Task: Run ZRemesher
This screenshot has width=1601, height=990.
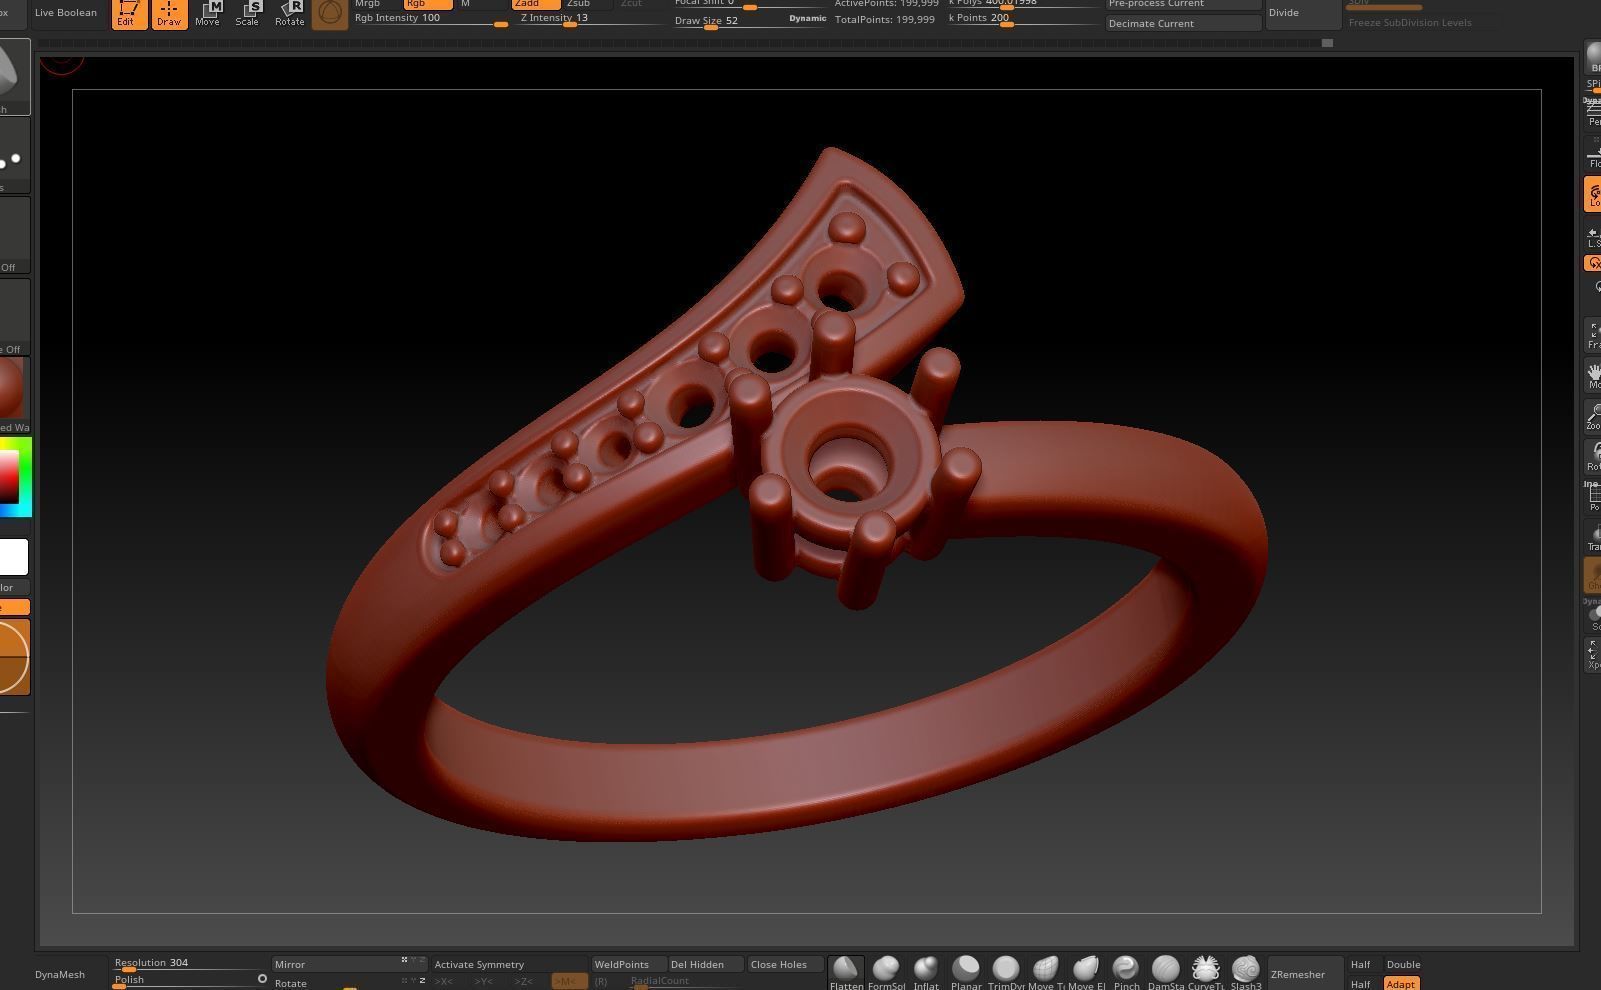Action: click(1304, 974)
